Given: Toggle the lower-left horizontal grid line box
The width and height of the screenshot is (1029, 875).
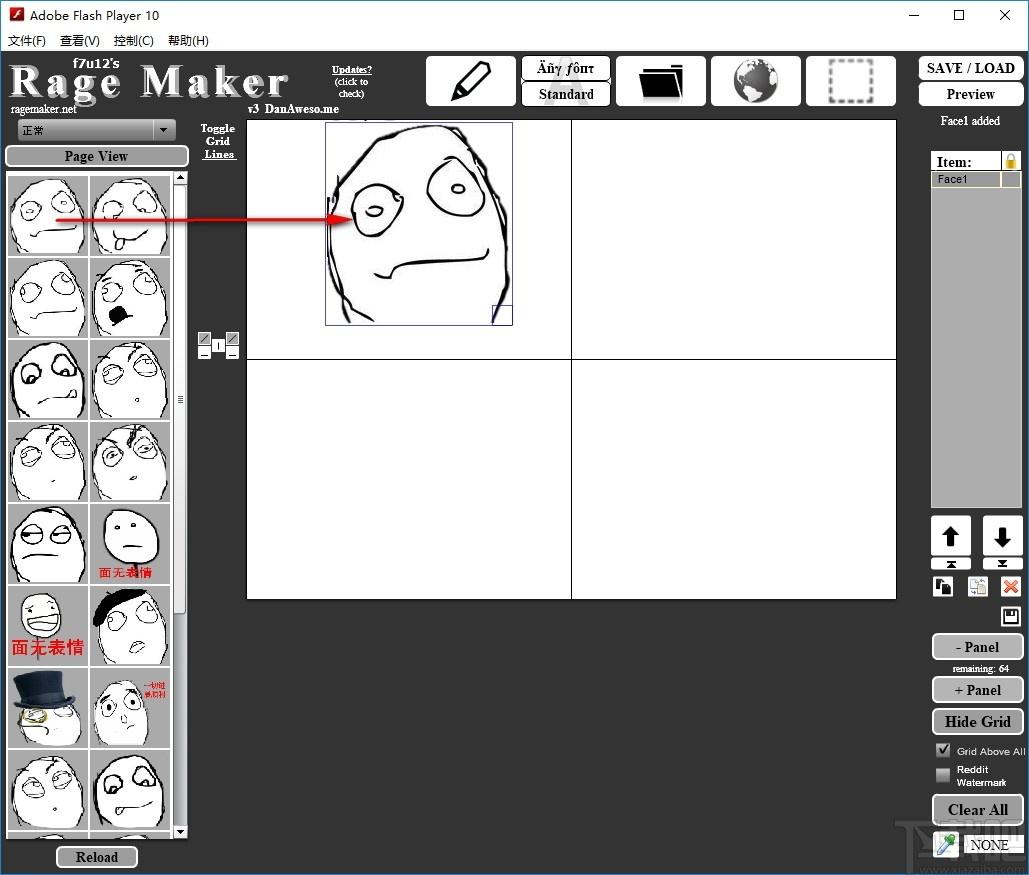Looking at the screenshot, I should click(x=204, y=353).
